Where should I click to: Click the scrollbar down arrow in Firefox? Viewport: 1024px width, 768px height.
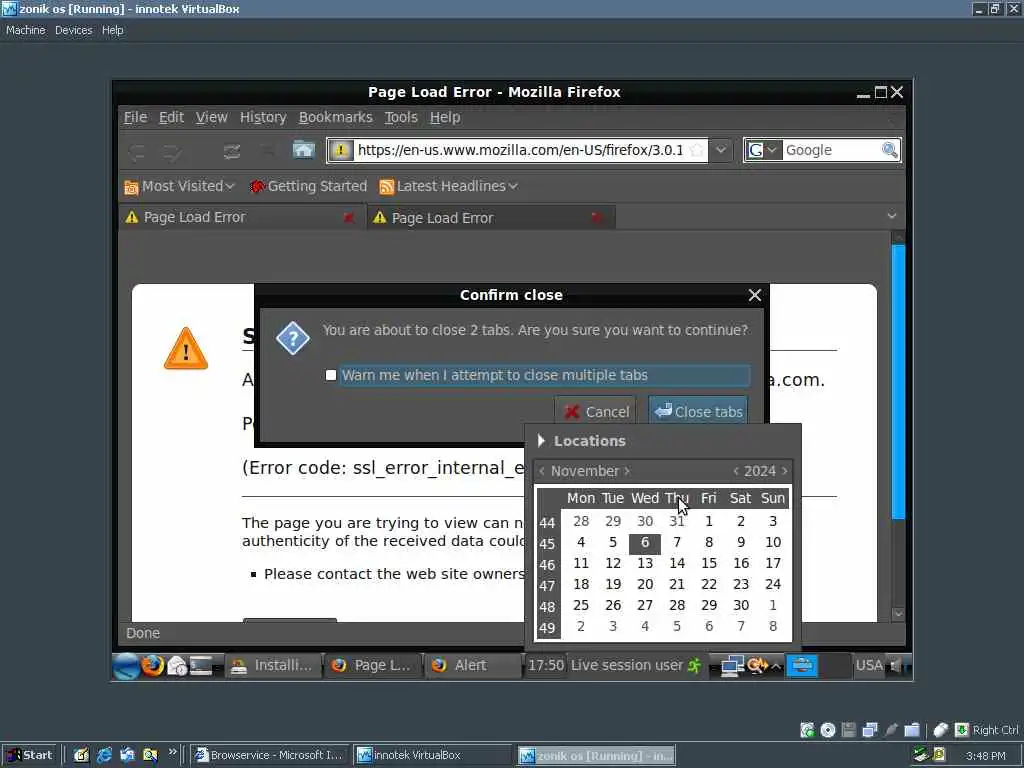click(x=898, y=614)
